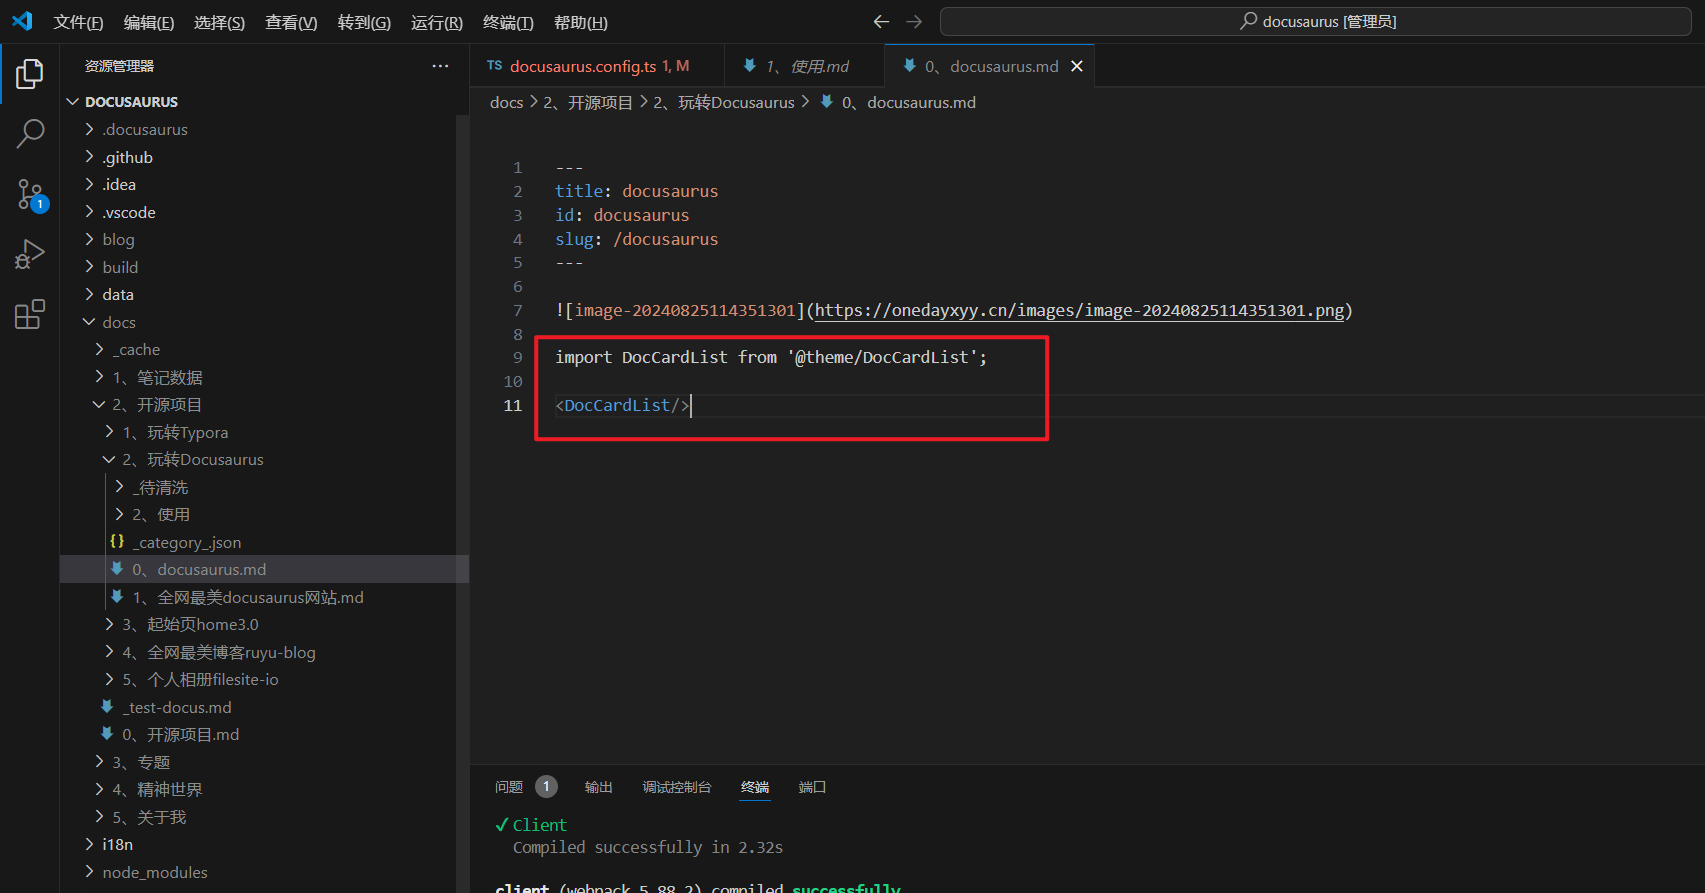The width and height of the screenshot is (1705, 893).
Task: Follow the onedayxyy.cn image URL link
Action: [1080, 310]
